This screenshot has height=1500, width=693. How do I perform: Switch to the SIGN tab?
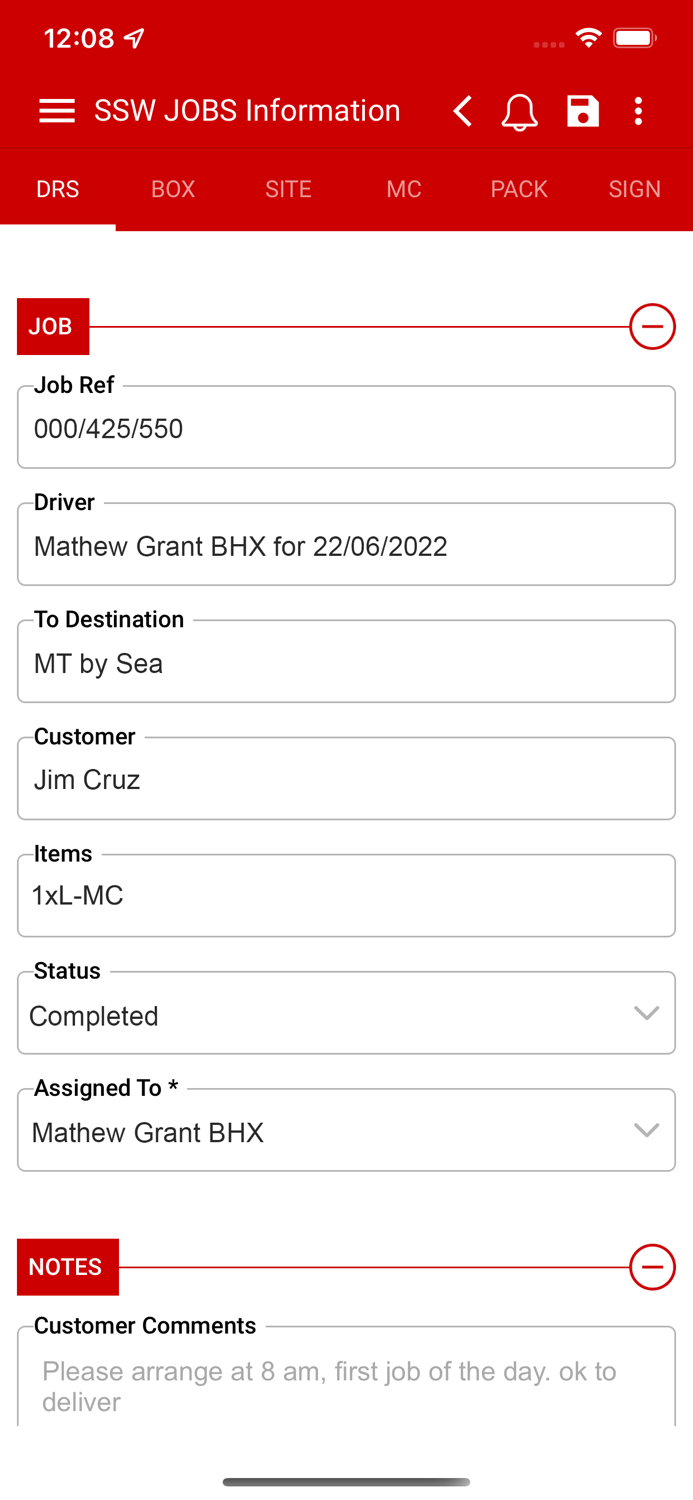tap(634, 188)
